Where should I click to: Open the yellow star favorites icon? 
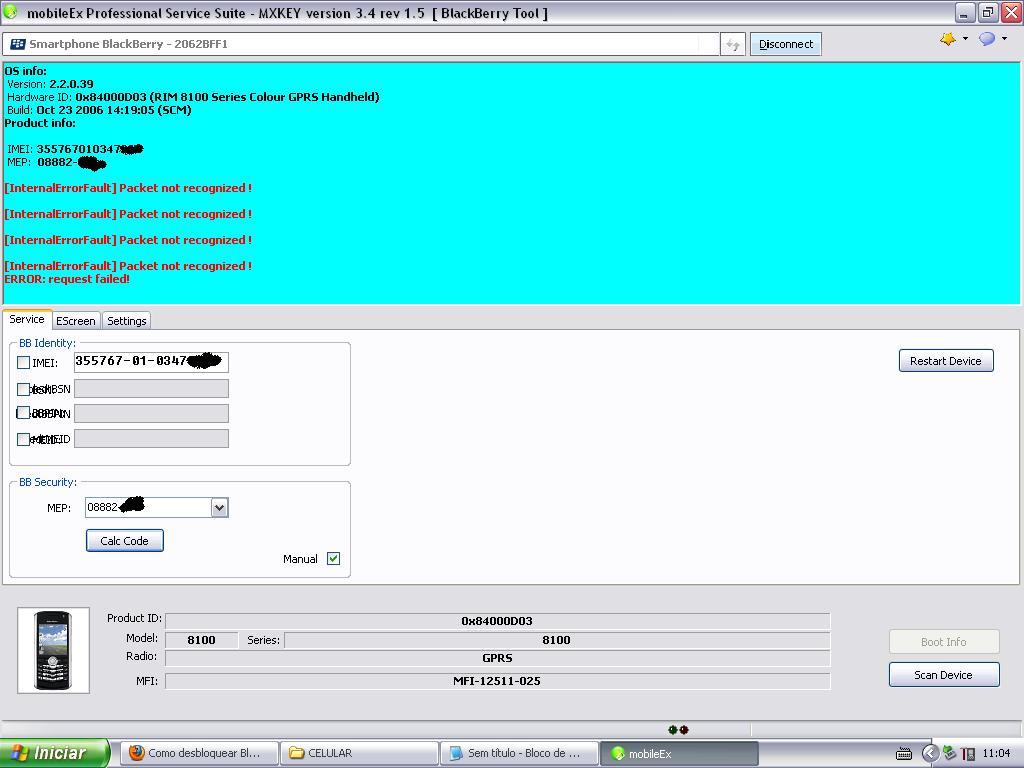(x=948, y=39)
